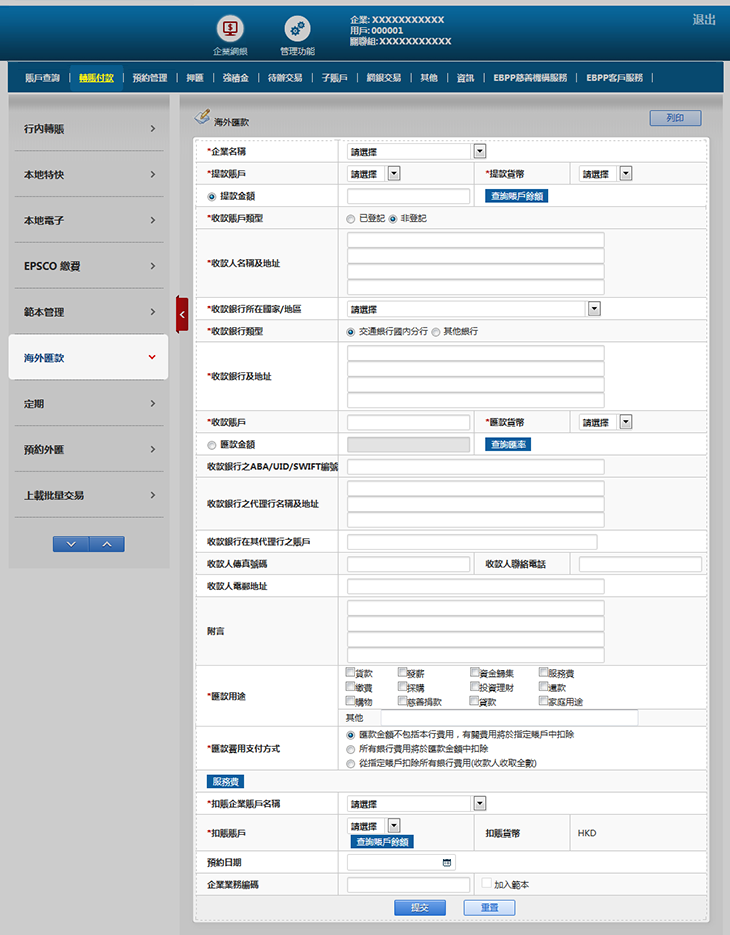Viewport: 730px width, 935px height.
Task: Select the 已登記 radio button
Action: (x=350, y=218)
